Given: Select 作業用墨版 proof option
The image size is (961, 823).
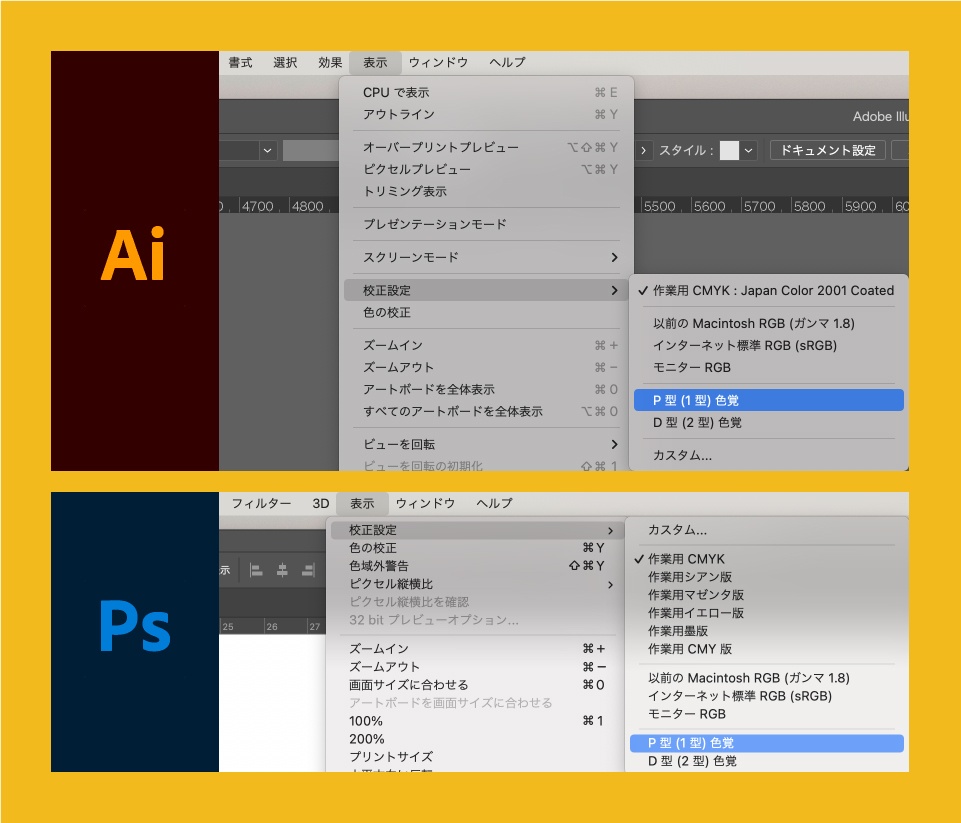Looking at the screenshot, I should [x=767, y=631].
